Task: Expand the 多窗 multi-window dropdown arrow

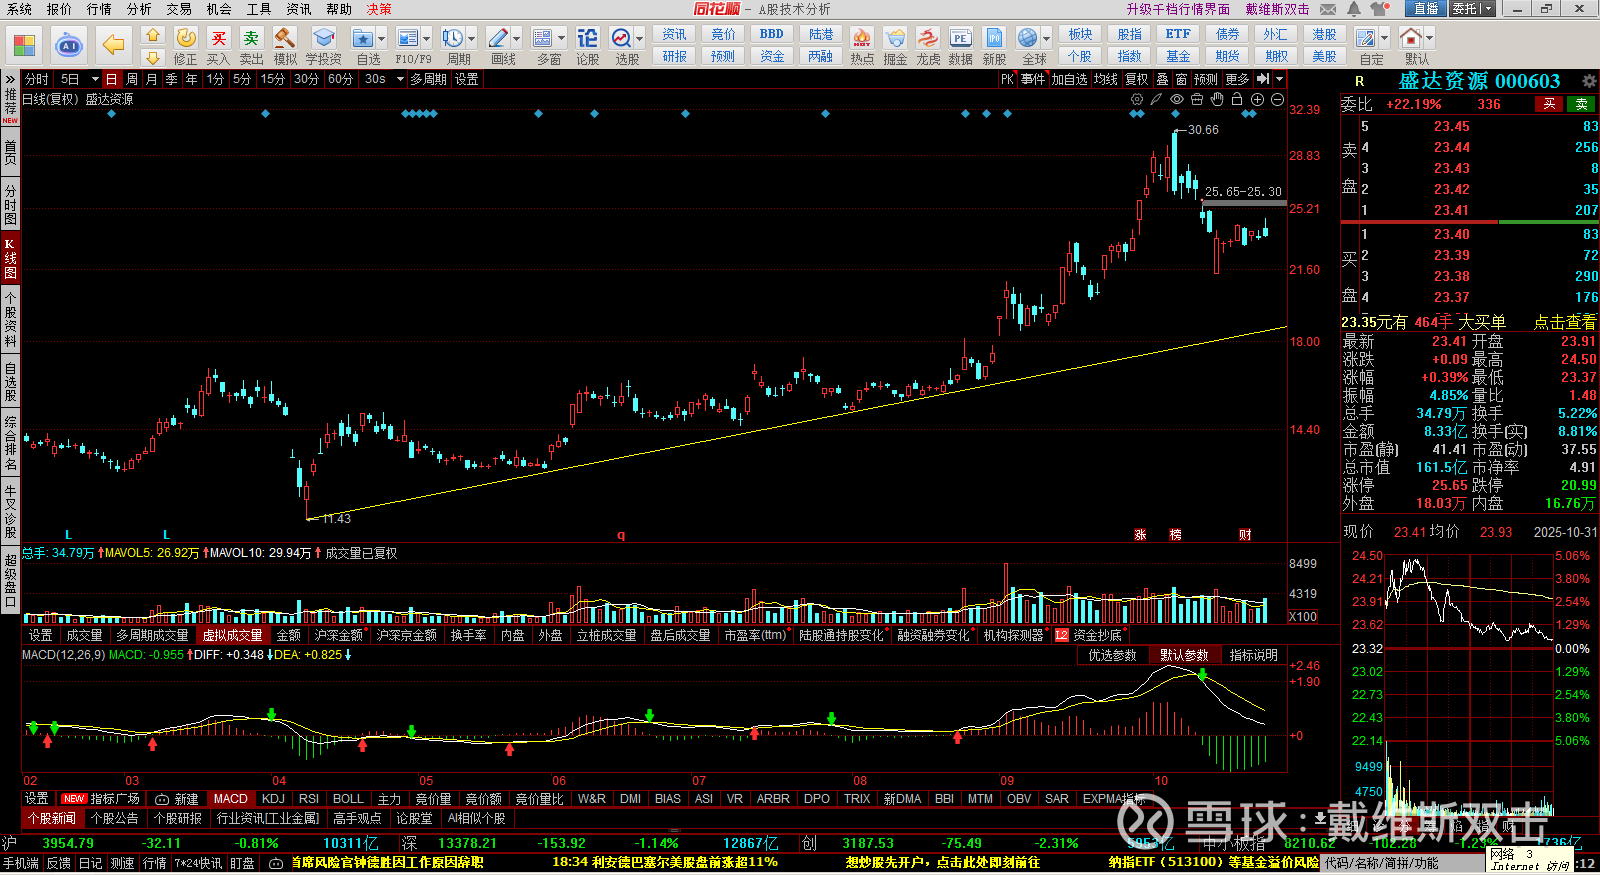Action: [561, 39]
